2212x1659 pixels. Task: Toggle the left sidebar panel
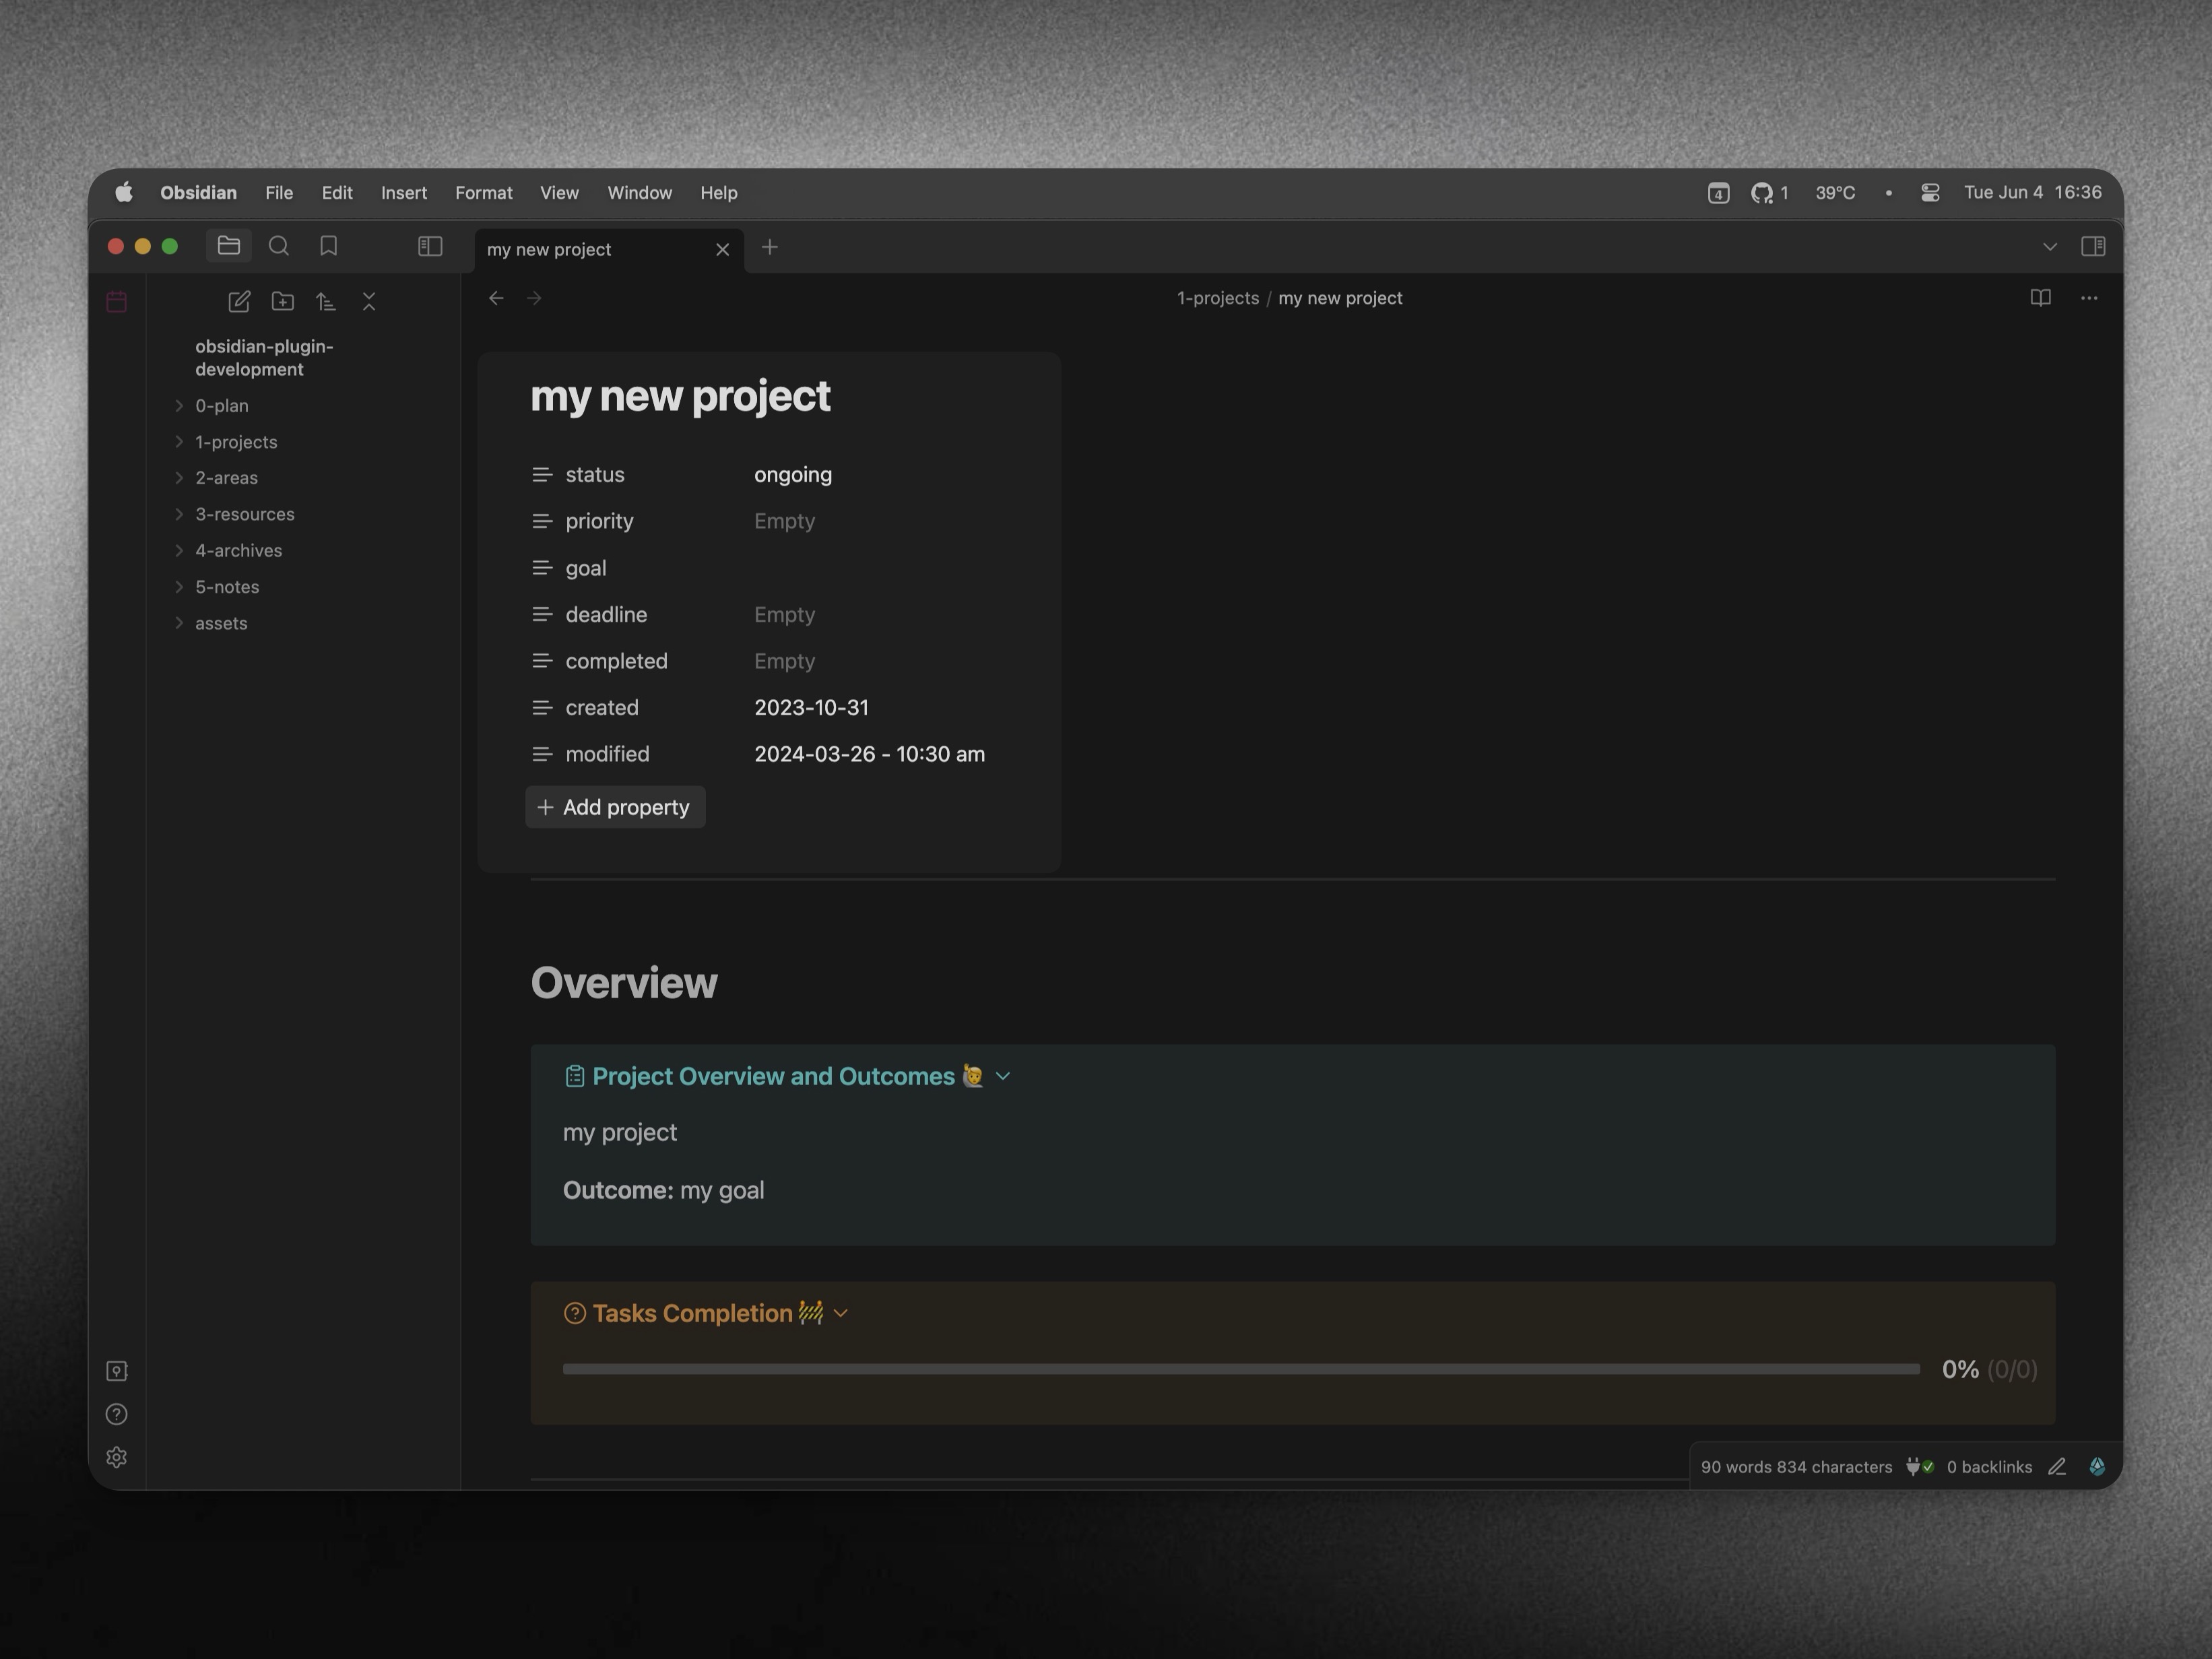pyautogui.click(x=430, y=246)
